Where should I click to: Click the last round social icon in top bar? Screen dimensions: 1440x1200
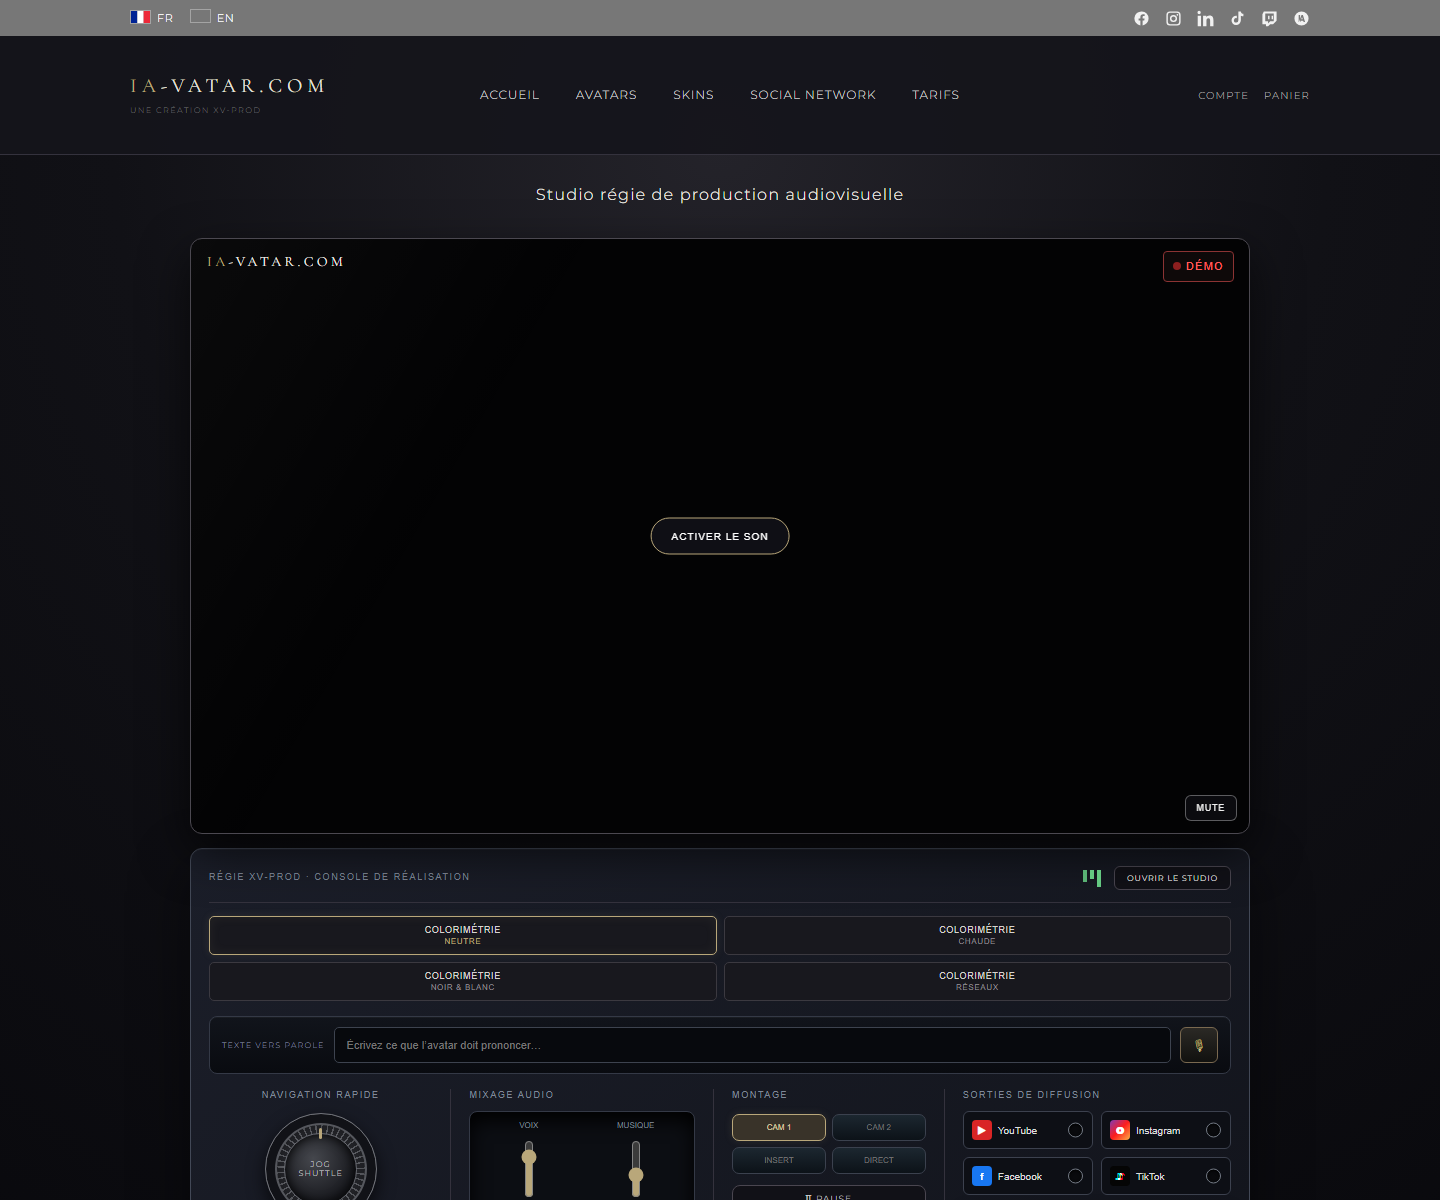coord(1301,18)
